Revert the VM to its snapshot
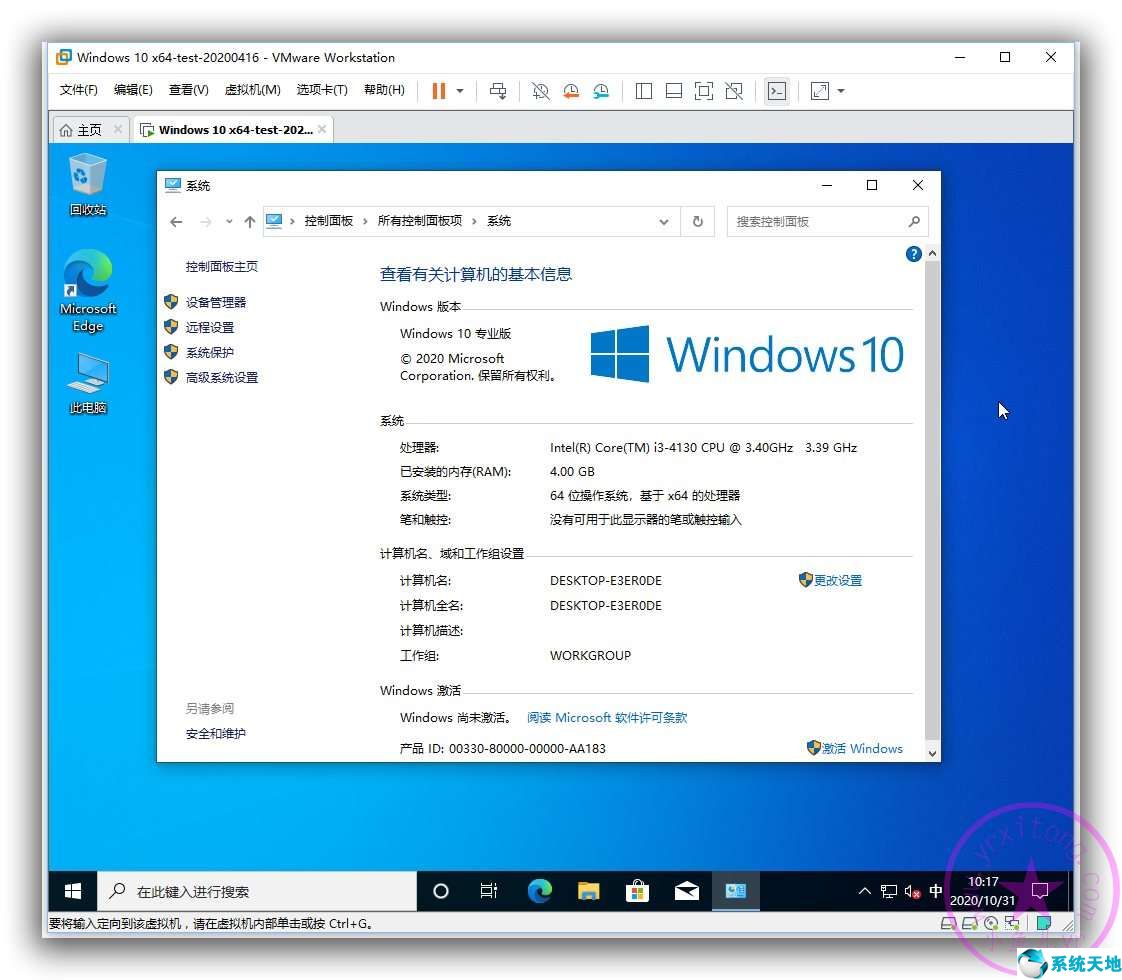 [x=571, y=91]
